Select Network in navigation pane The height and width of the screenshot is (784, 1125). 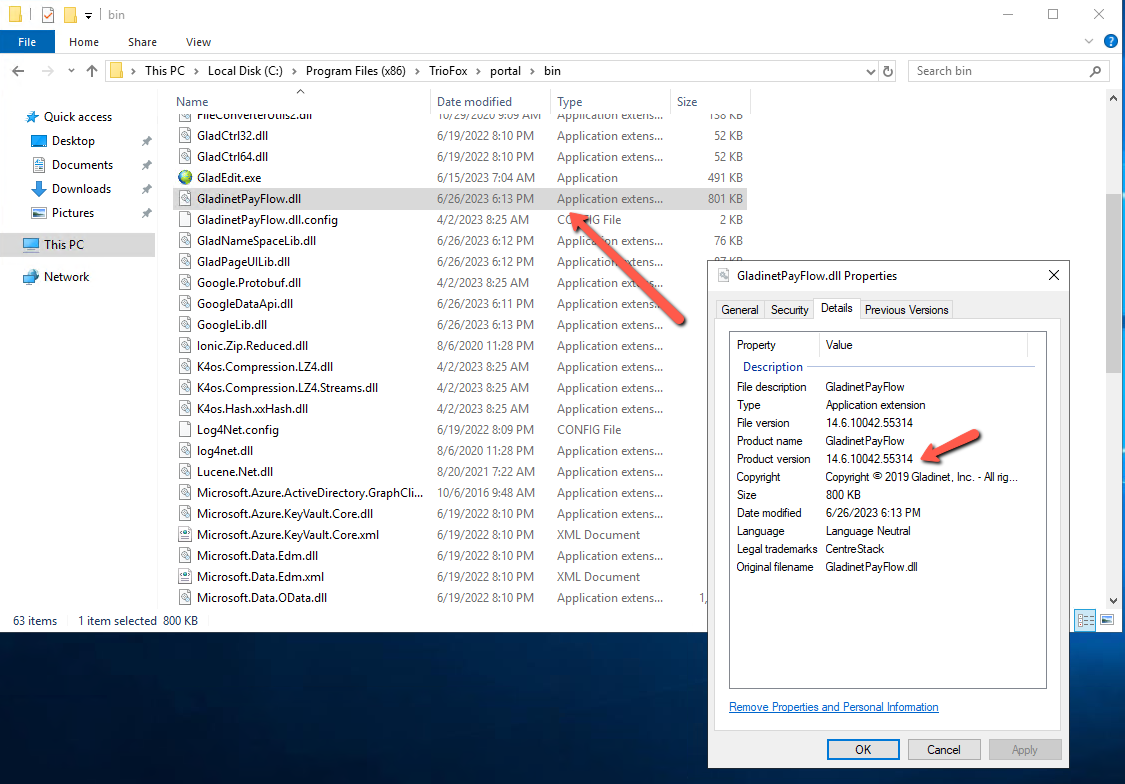tap(66, 277)
